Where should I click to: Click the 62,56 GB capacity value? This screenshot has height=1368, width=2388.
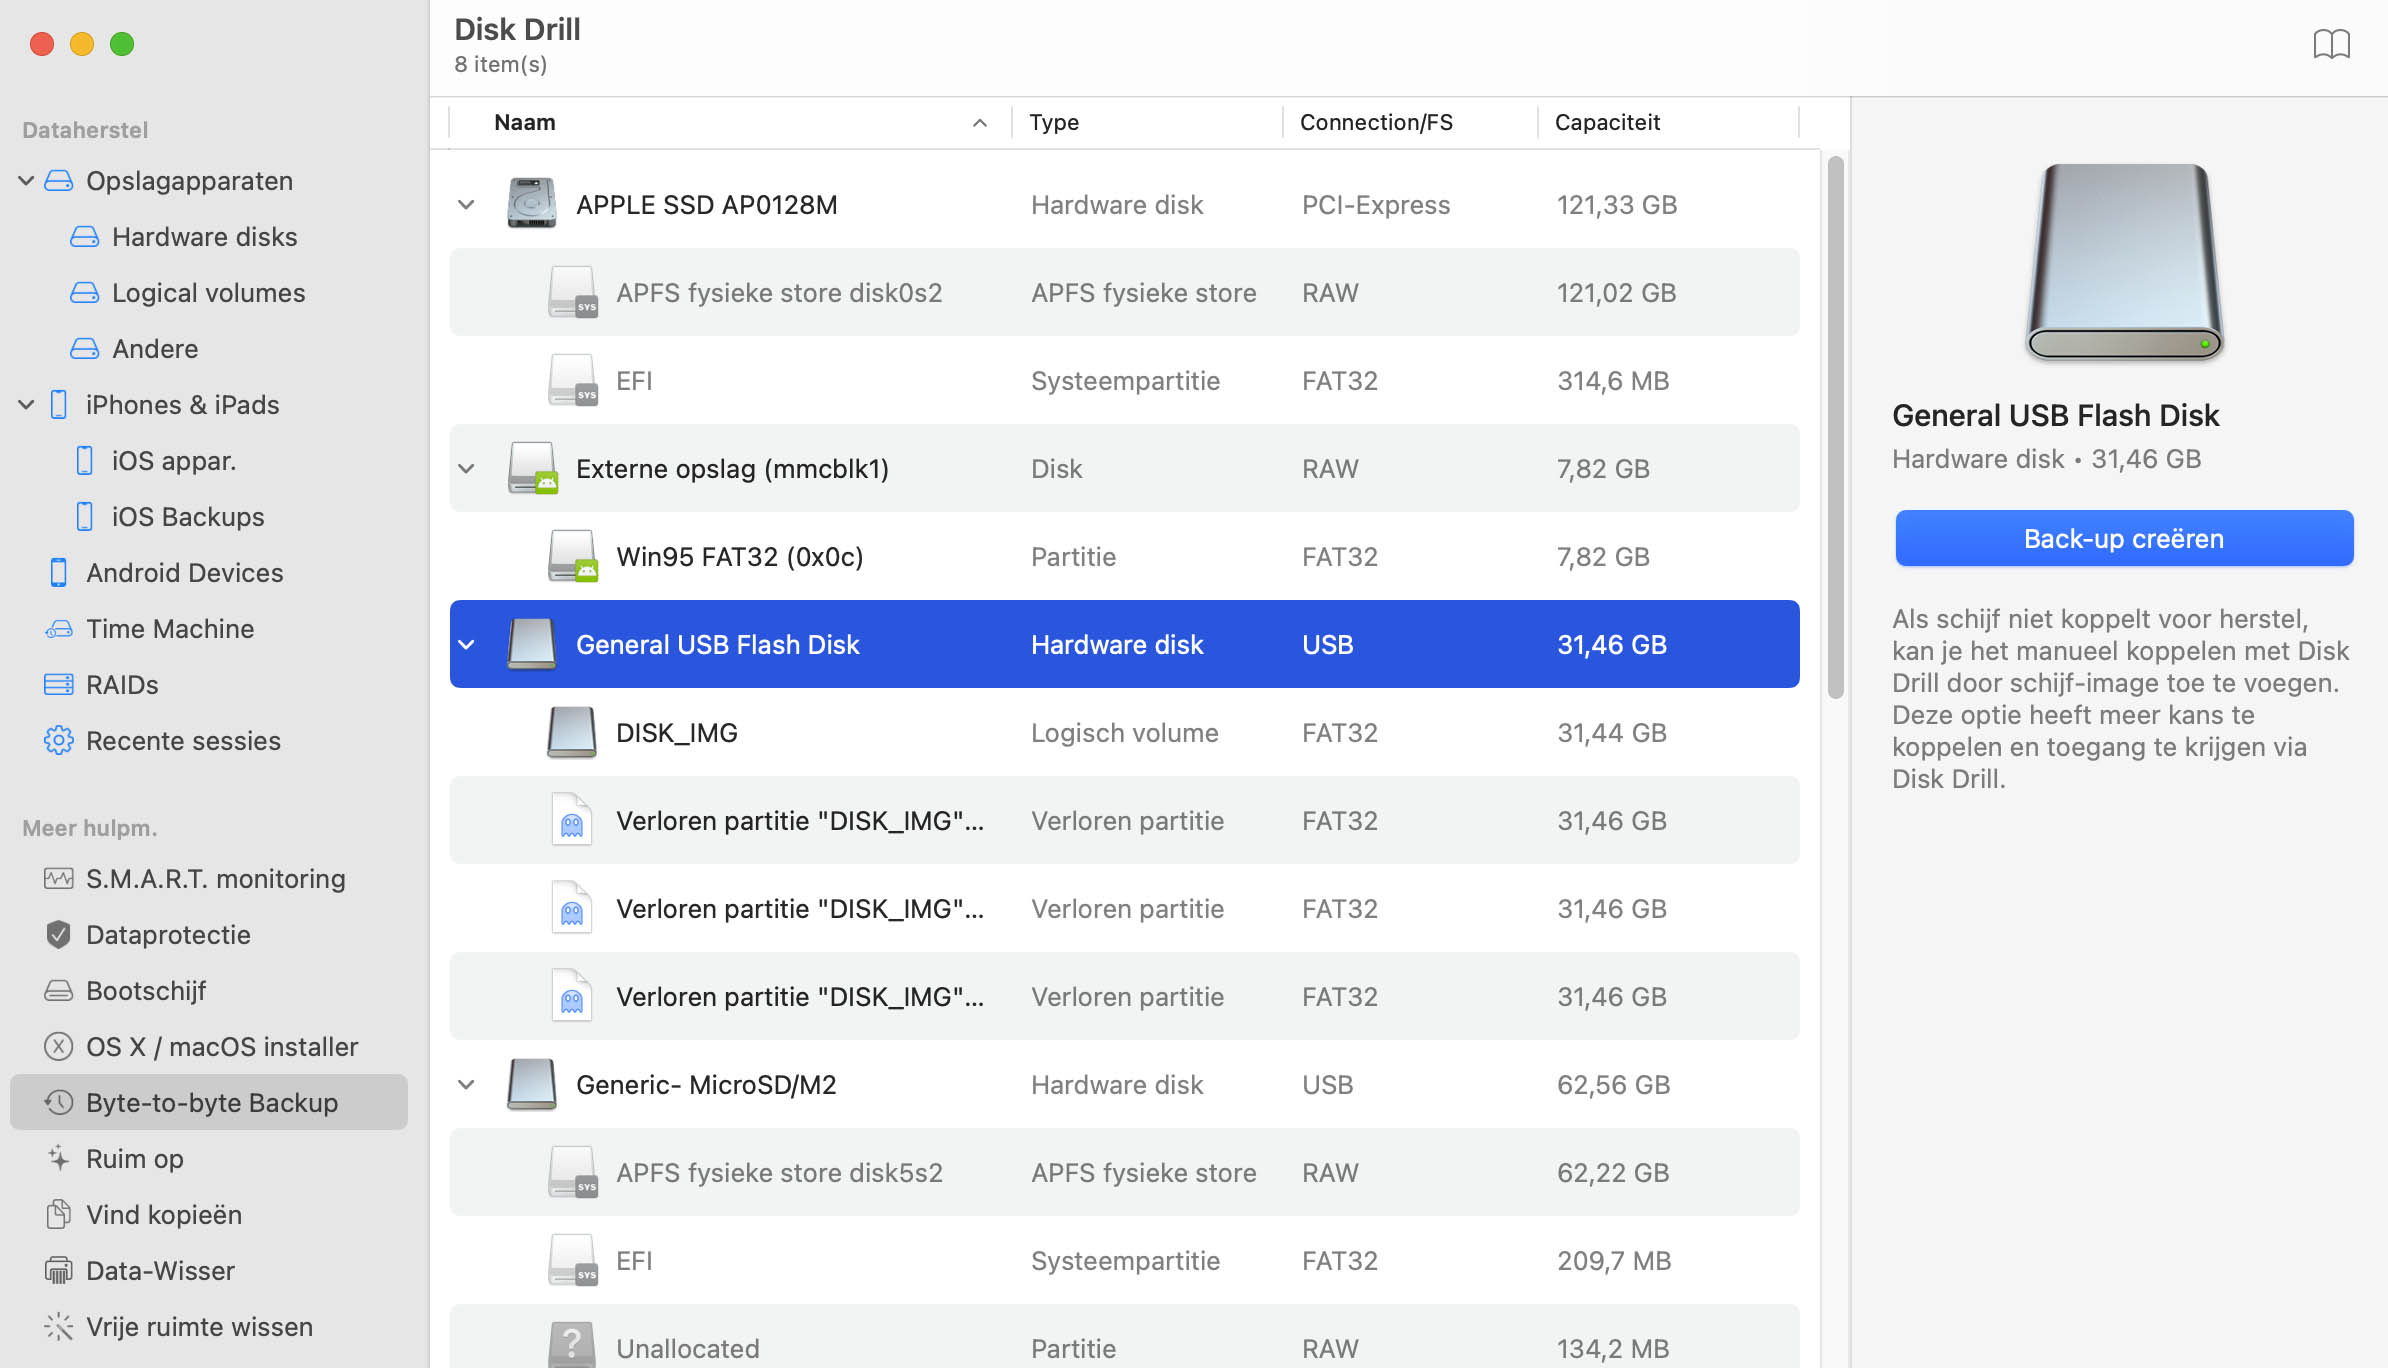[x=1613, y=1085]
